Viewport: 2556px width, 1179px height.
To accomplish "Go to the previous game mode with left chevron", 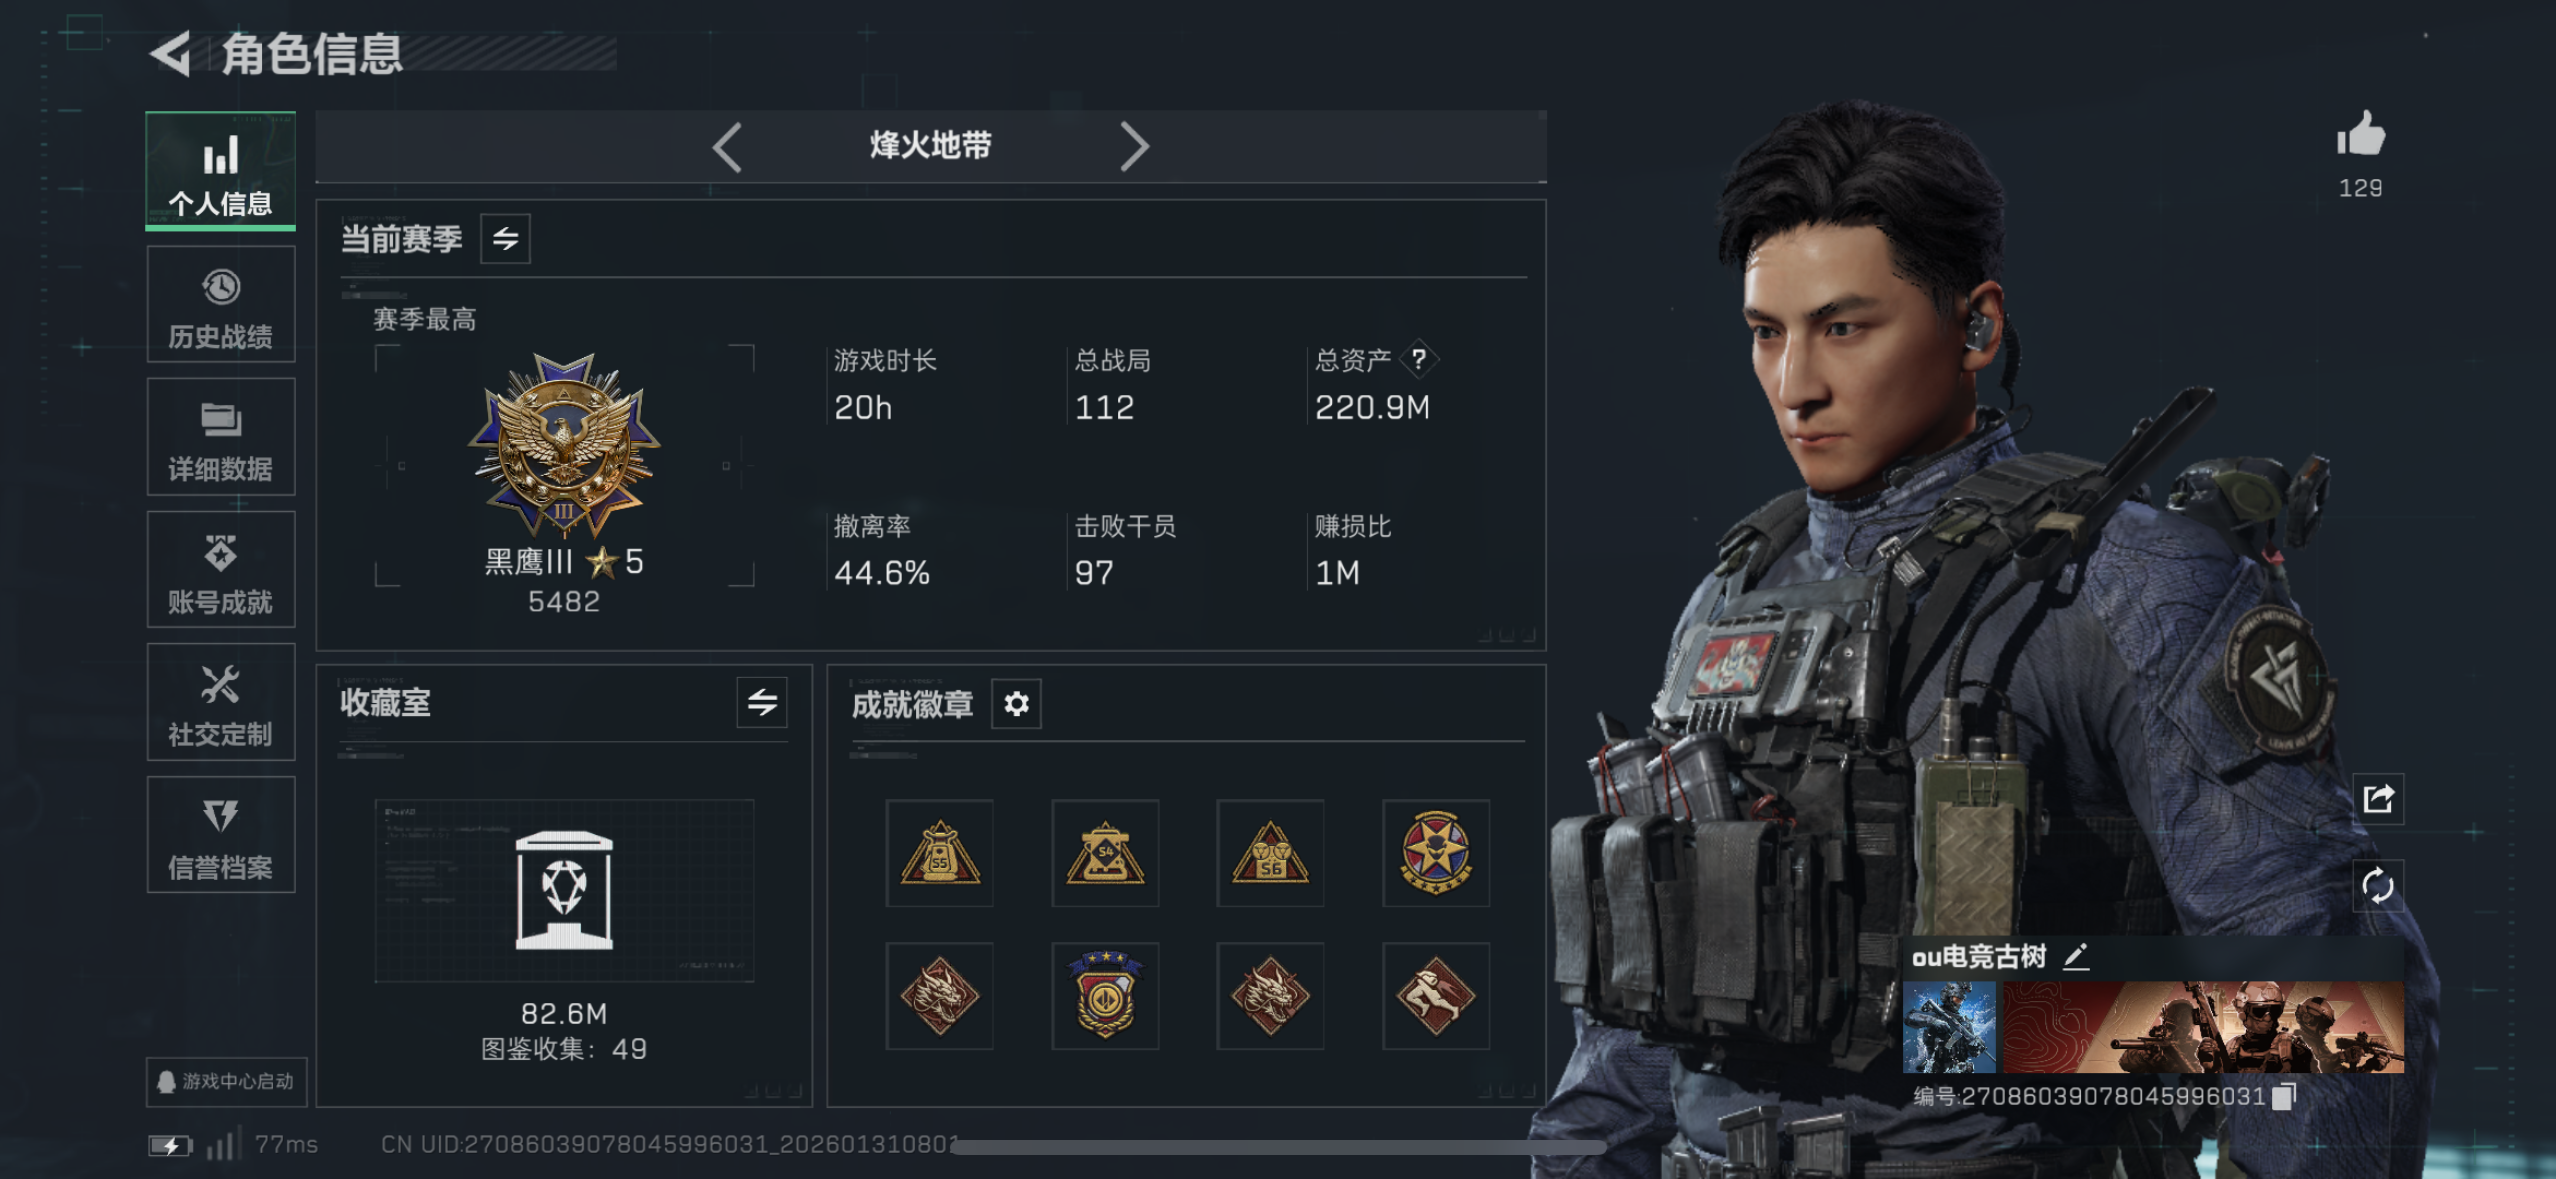I will pos(727,147).
